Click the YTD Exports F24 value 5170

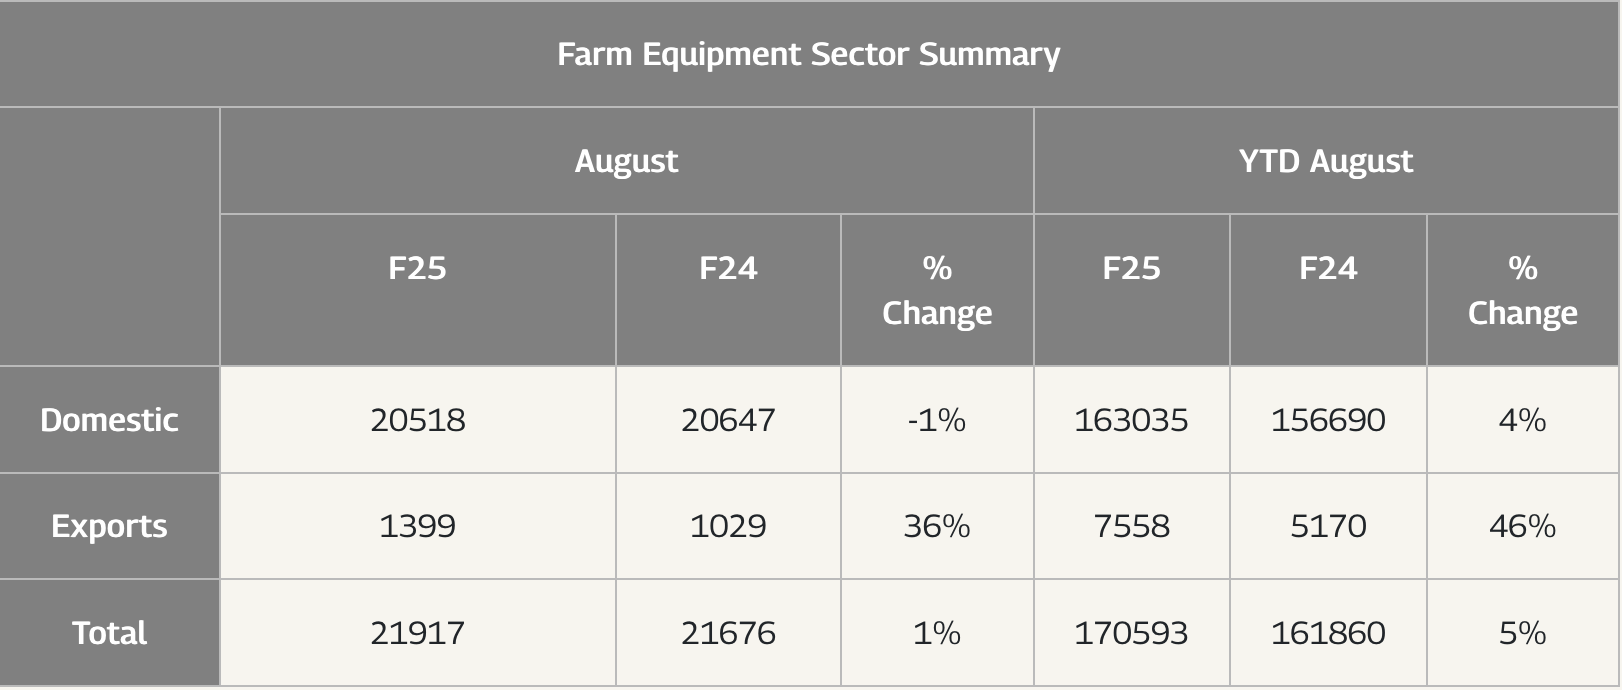click(x=1327, y=526)
